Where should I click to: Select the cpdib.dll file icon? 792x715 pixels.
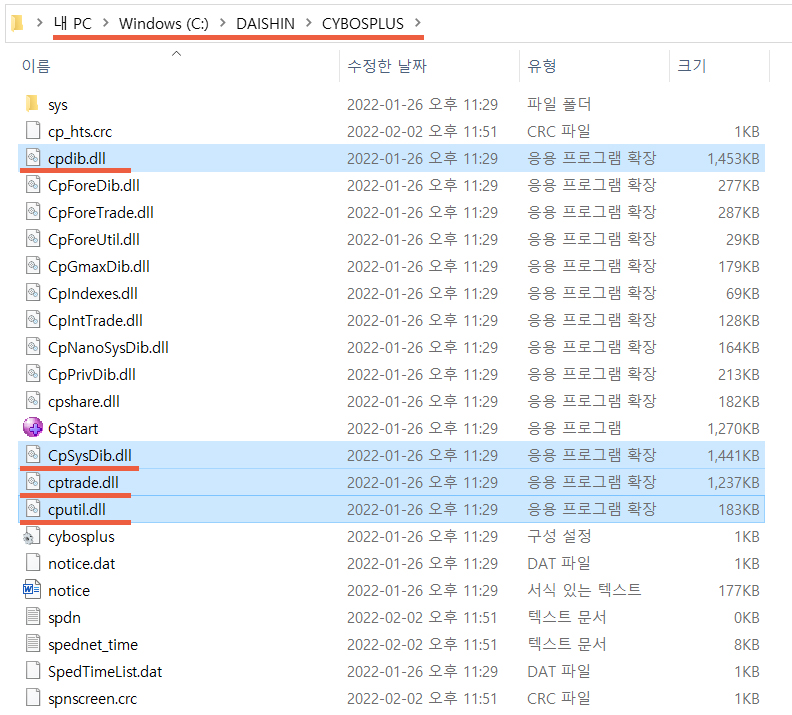(33, 158)
